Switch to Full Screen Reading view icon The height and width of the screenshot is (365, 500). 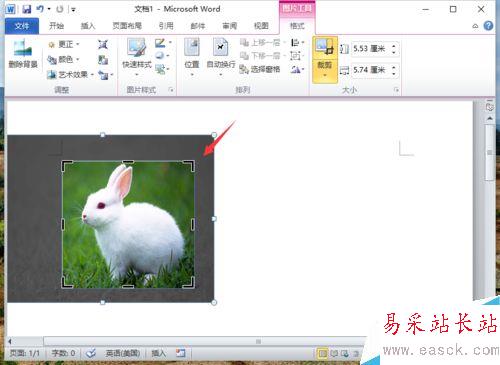pos(334,353)
